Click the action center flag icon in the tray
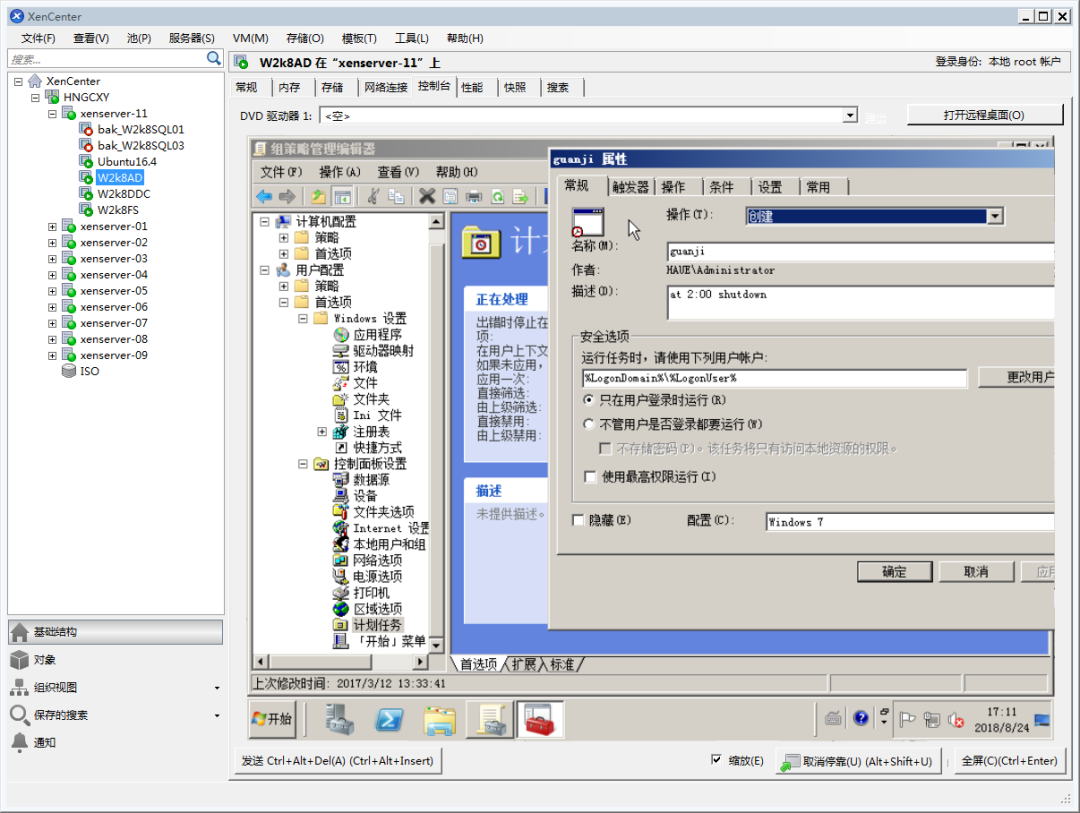 pyautogui.click(x=908, y=720)
